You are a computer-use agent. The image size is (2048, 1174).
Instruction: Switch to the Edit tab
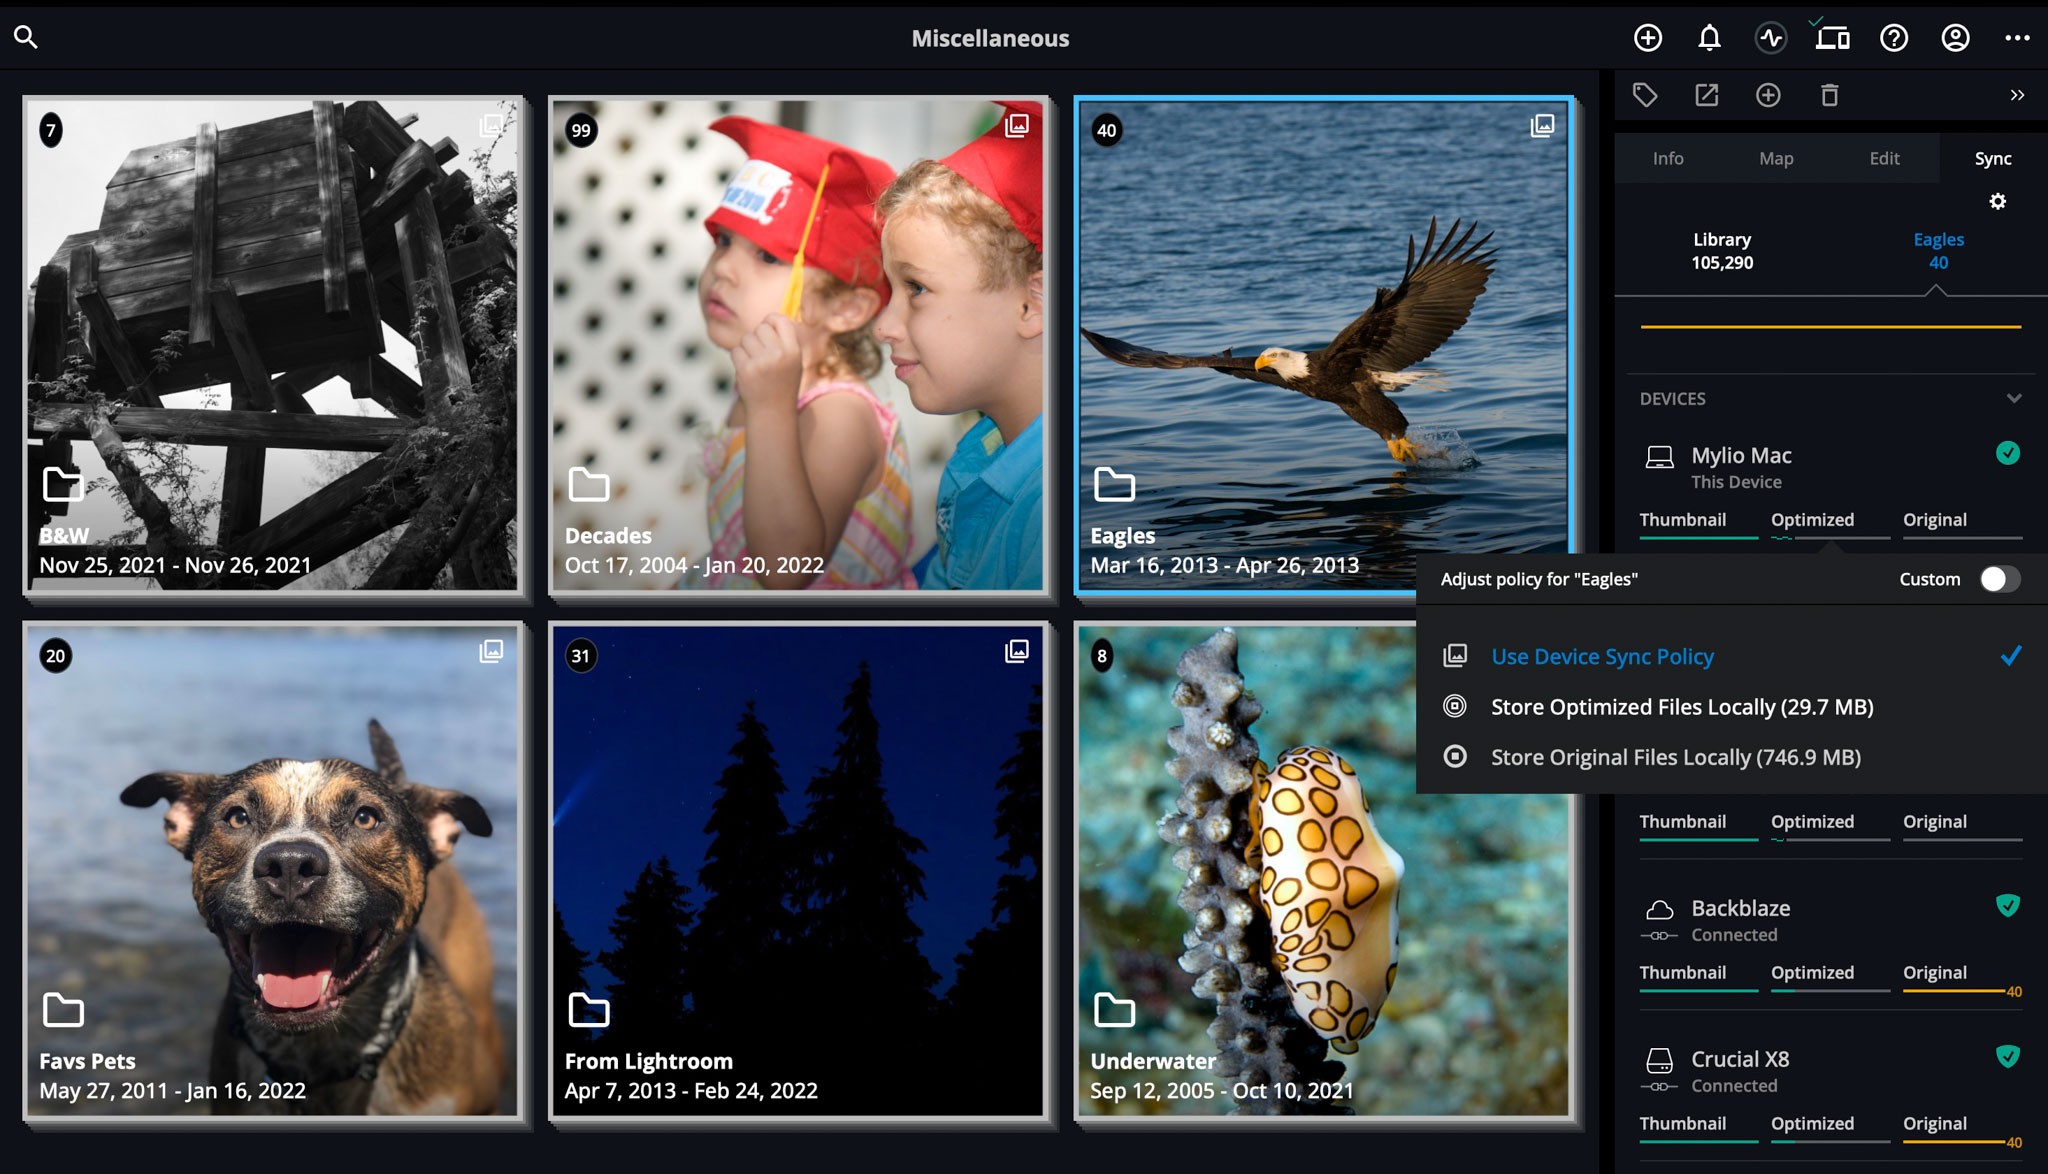(1884, 158)
